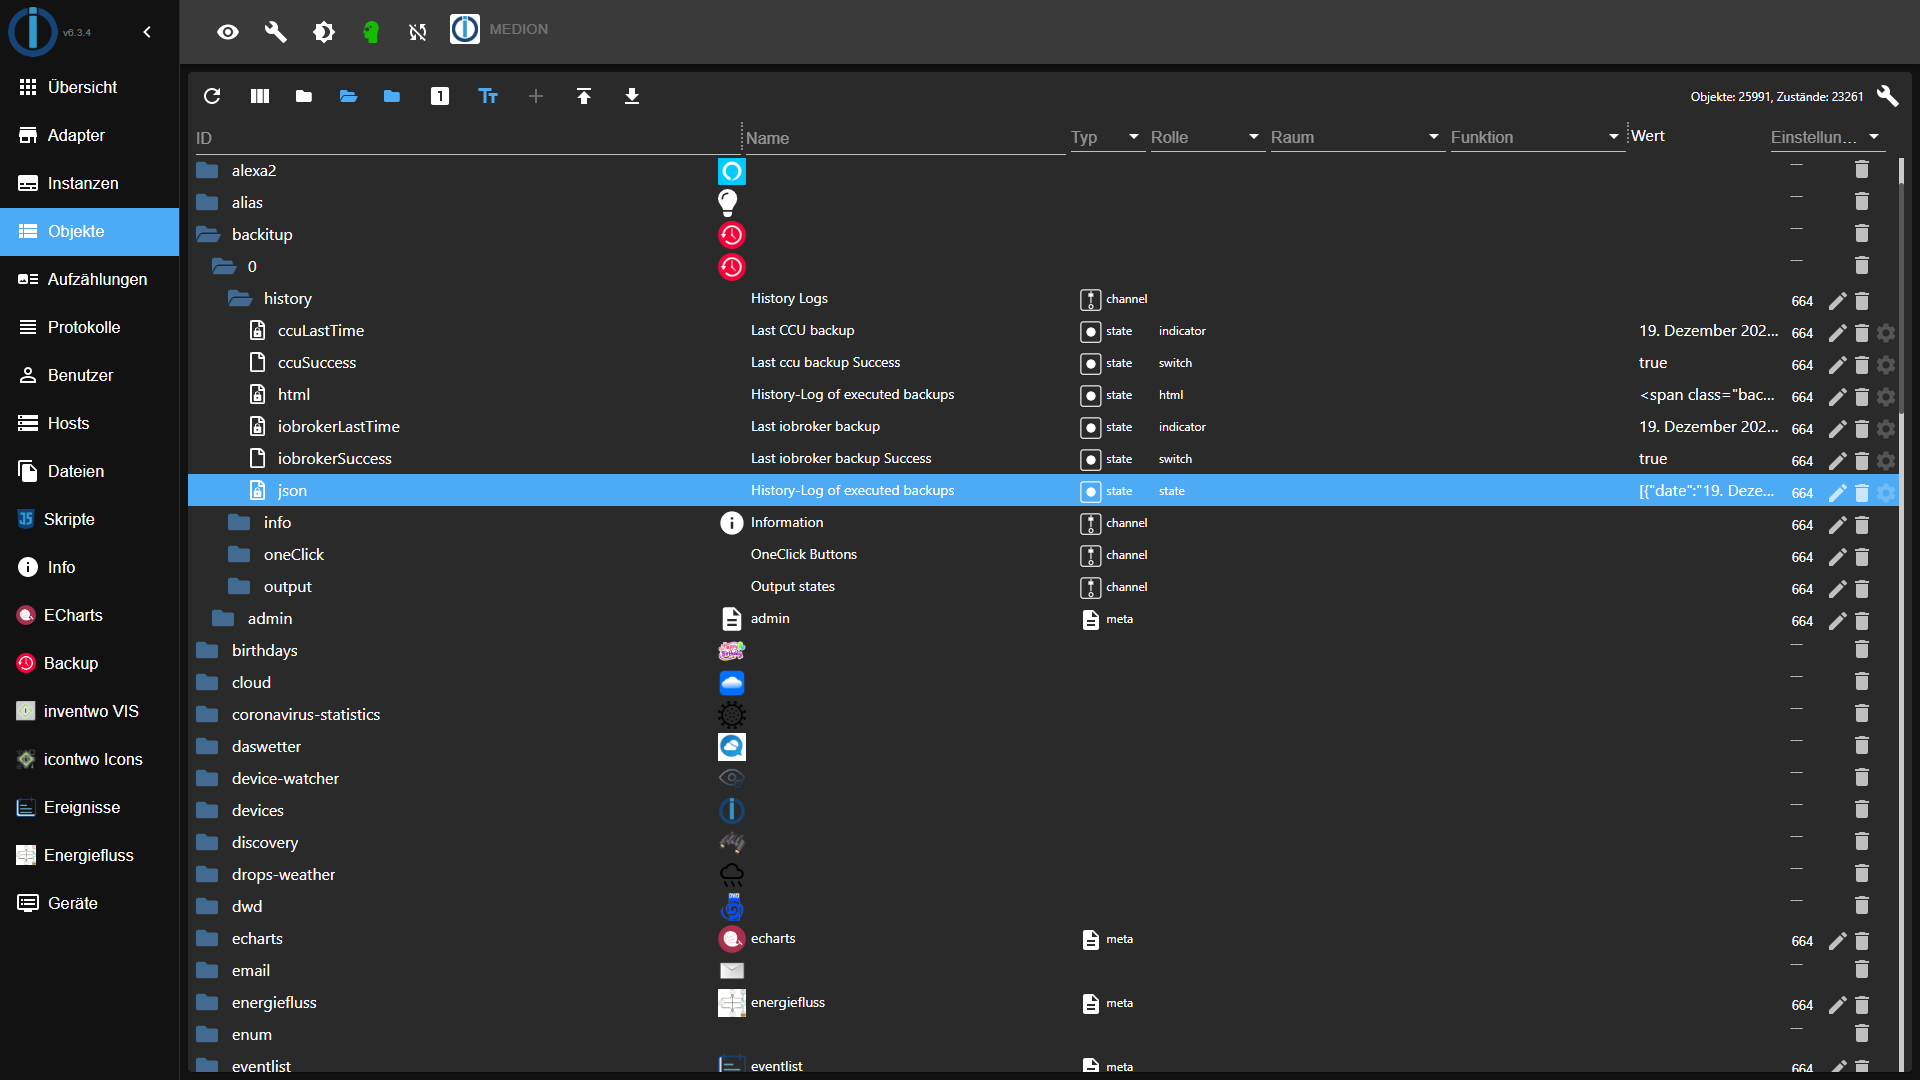Open Skripte in the sidebar

click(89, 519)
